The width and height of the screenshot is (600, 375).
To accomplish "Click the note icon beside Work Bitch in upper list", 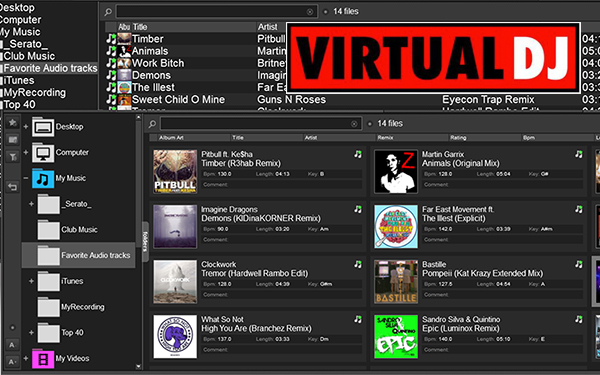I will [111, 63].
